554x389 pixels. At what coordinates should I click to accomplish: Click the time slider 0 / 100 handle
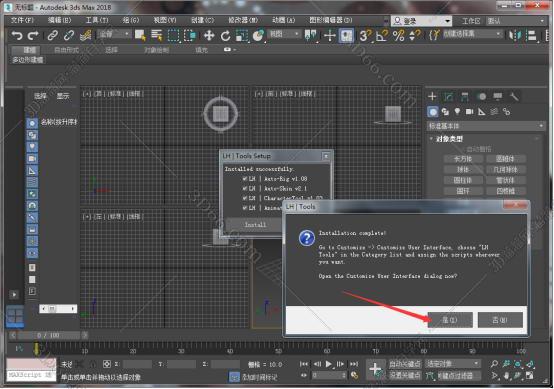click(49, 335)
